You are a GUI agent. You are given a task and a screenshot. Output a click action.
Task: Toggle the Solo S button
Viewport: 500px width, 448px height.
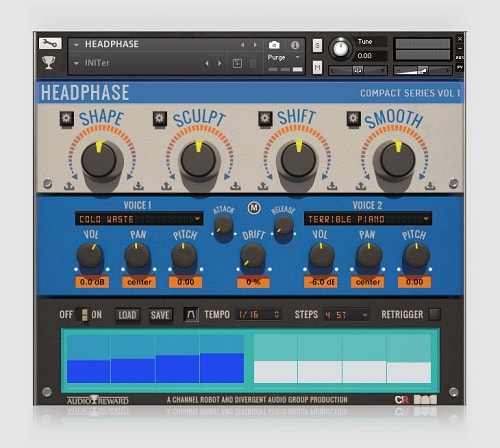pyautogui.click(x=317, y=45)
